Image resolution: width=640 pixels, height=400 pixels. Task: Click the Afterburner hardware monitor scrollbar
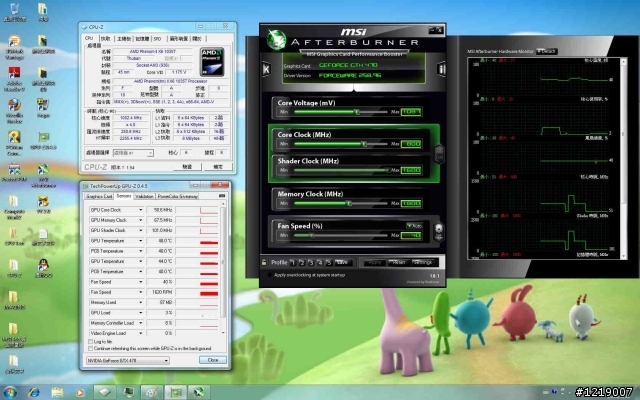(x=623, y=158)
